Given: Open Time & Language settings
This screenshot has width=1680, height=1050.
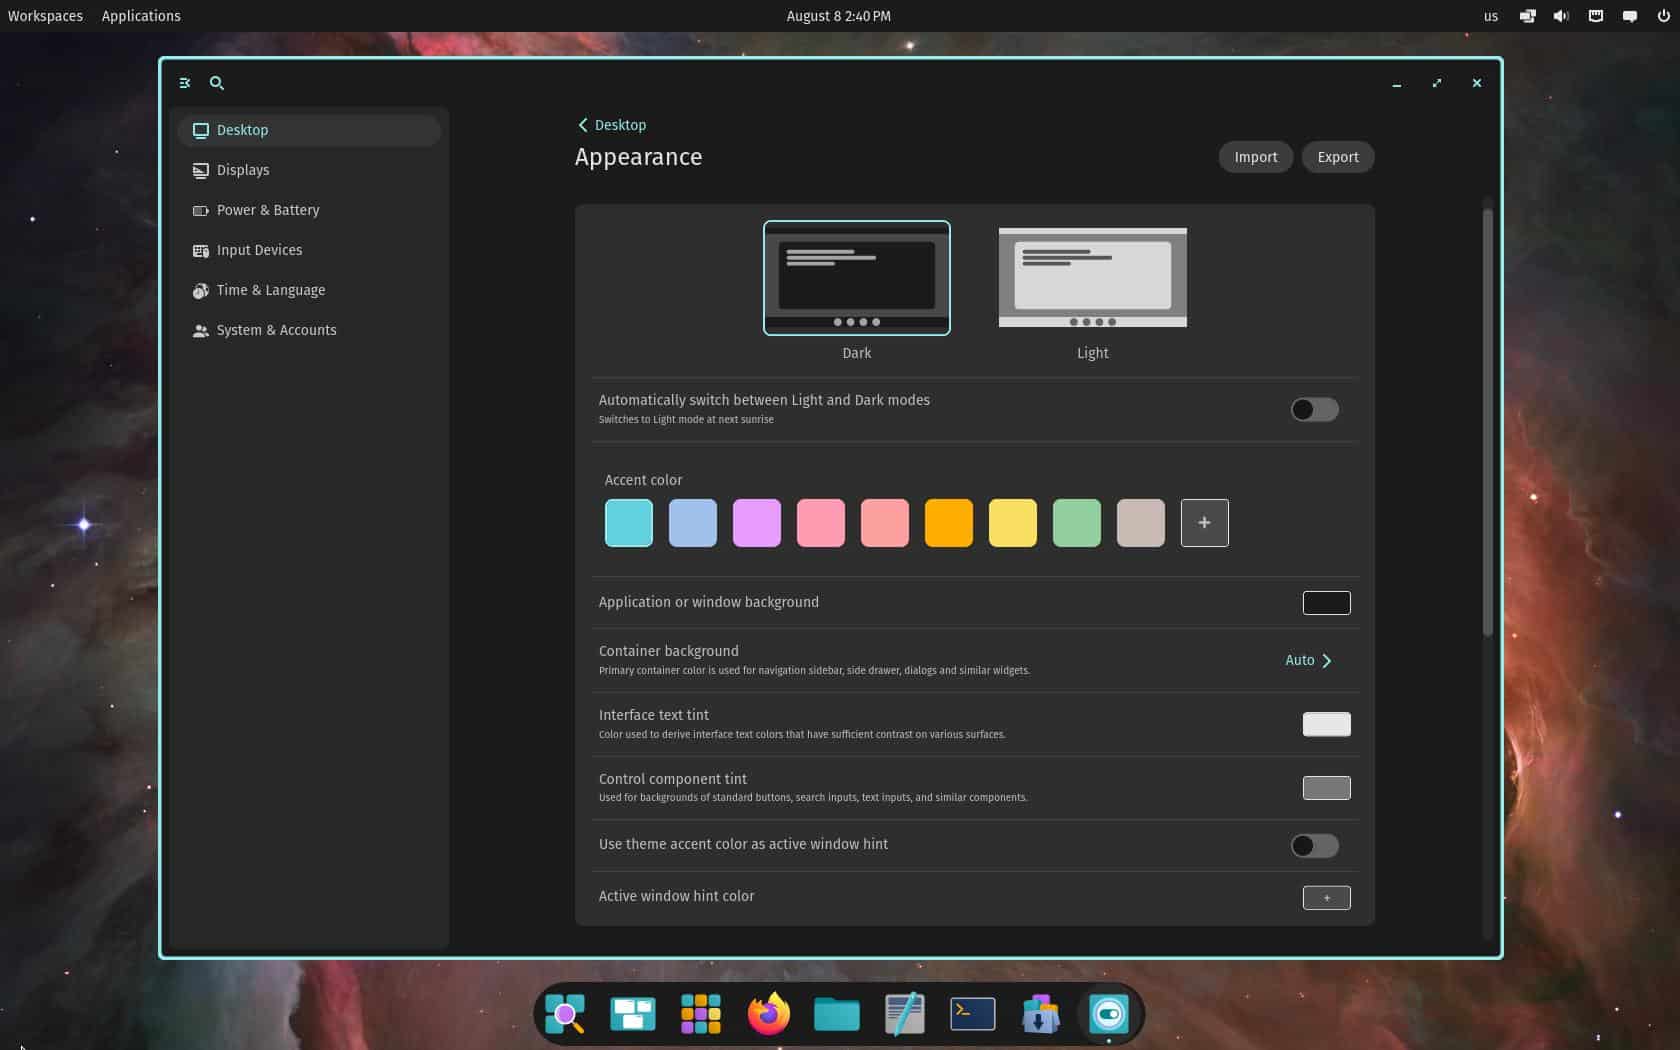Looking at the screenshot, I should point(271,290).
